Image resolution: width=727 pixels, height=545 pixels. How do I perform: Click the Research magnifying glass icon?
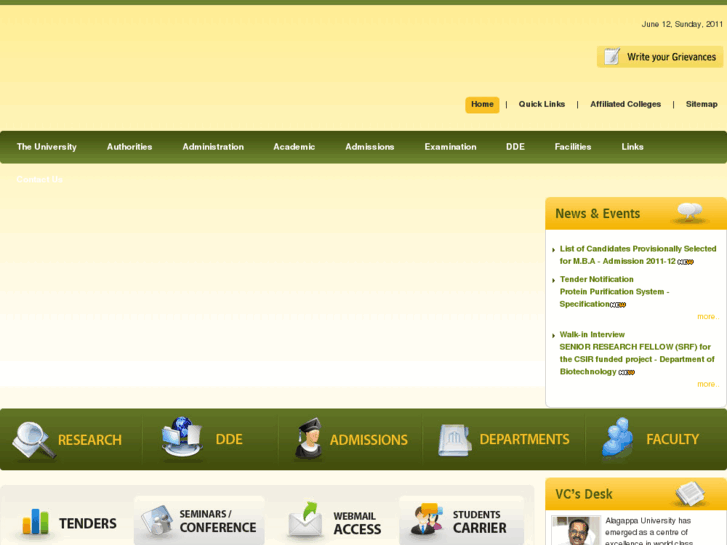[x=33, y=441]
